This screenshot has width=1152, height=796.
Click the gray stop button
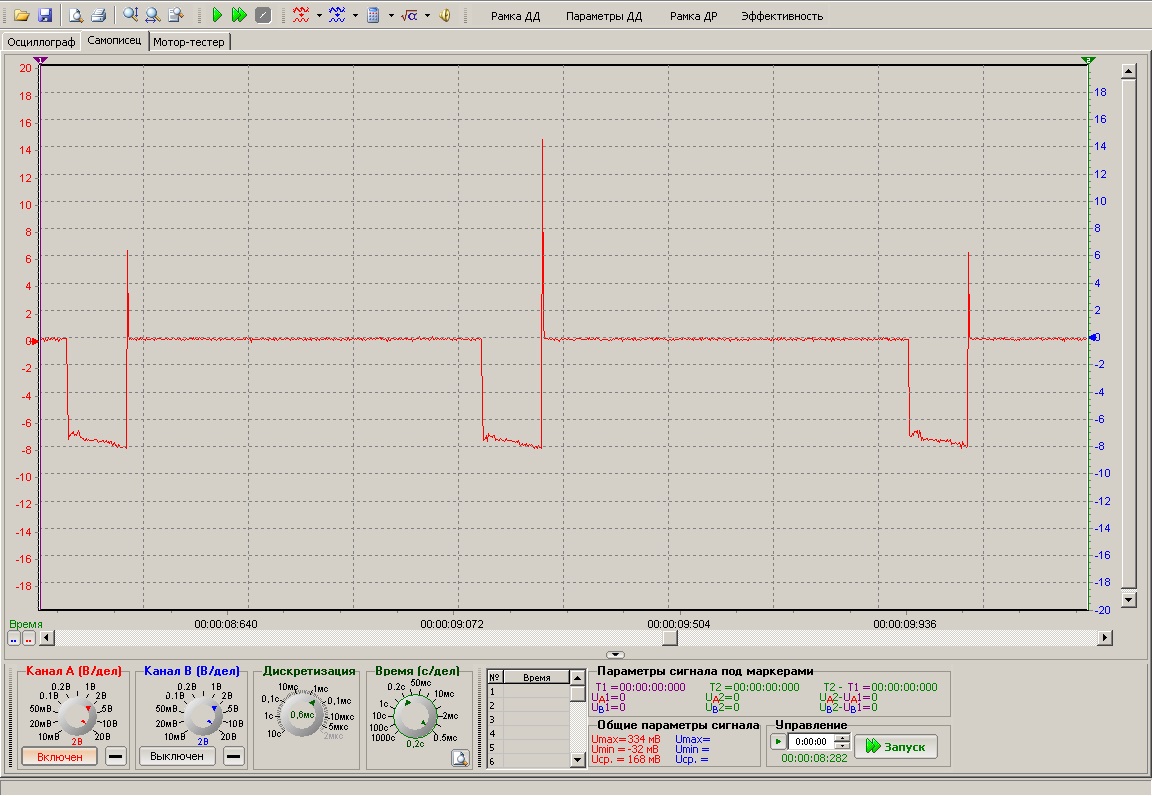click(x=262, y=15)
